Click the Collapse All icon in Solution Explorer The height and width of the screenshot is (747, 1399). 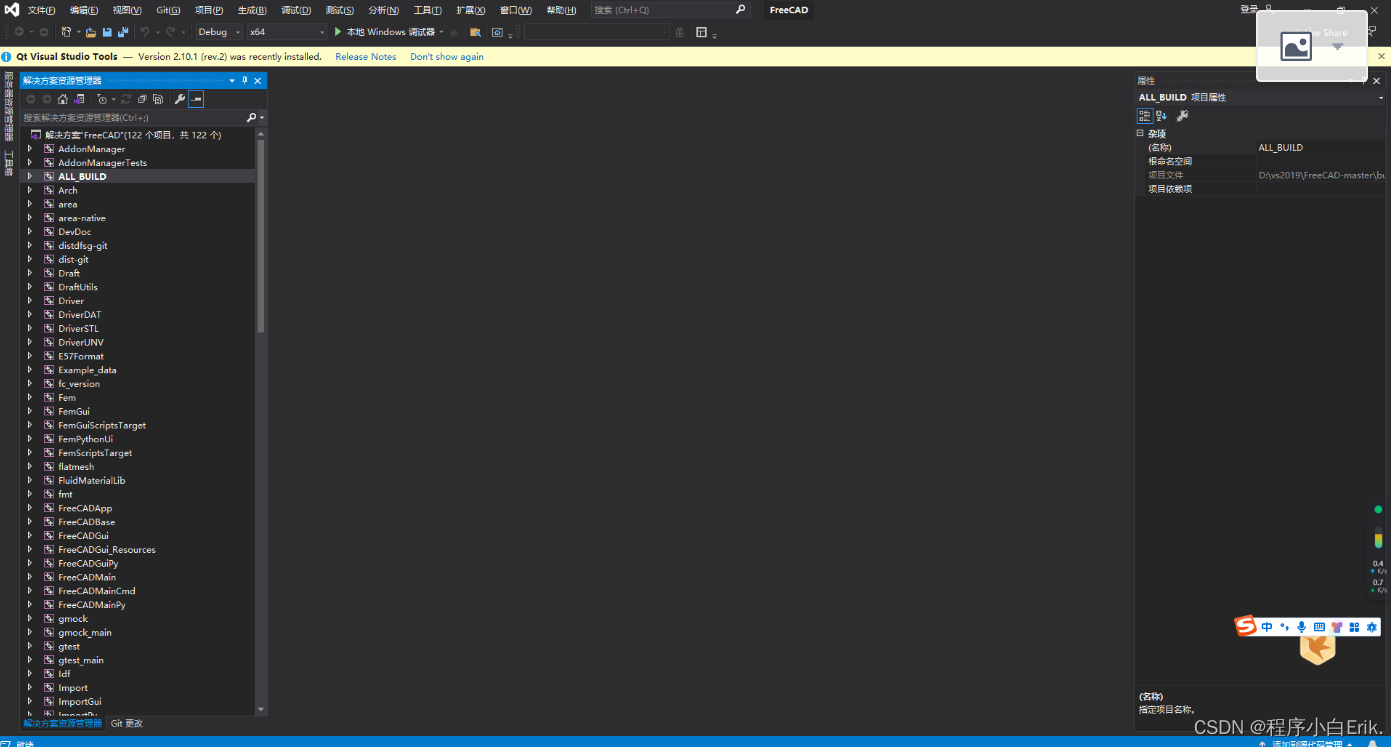[142, 99]
